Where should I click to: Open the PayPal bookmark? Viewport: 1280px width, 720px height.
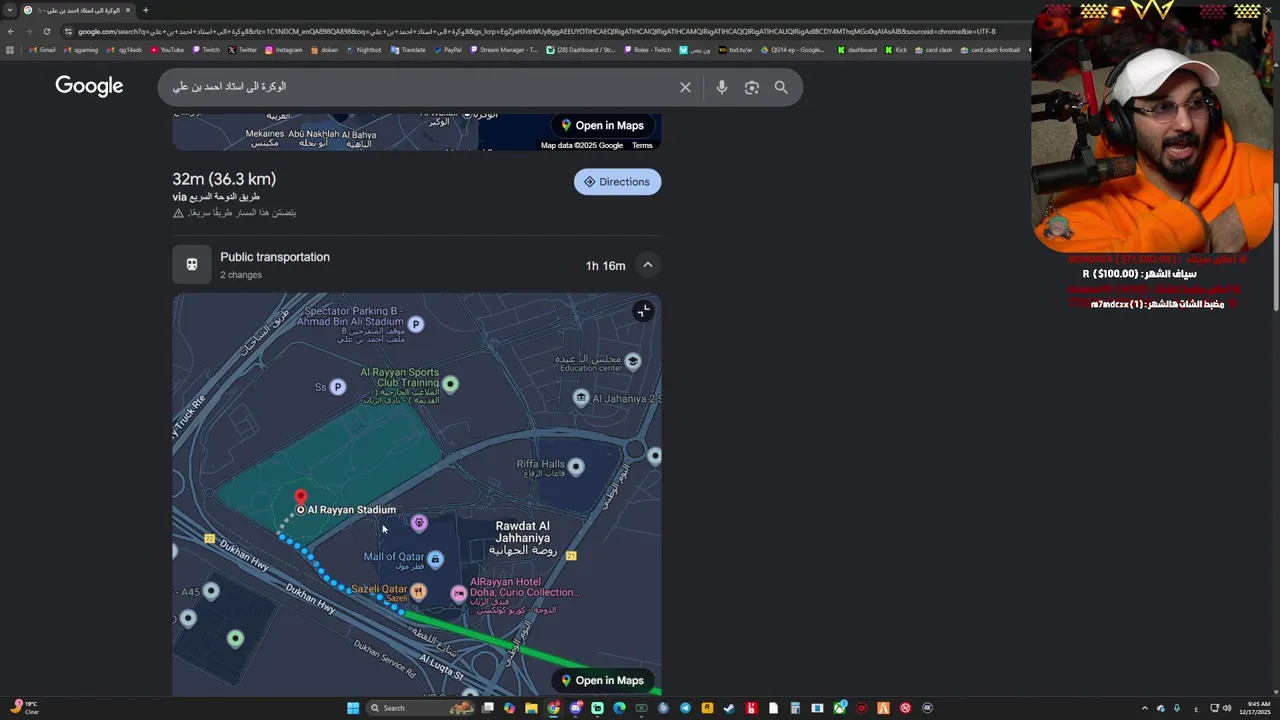tap(448, 50)
